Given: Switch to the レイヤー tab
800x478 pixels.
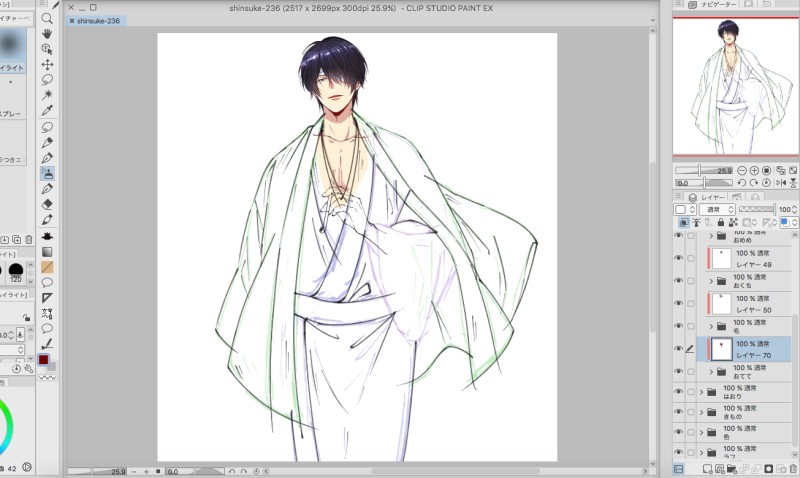Looking at the screenshot, I should [x=708, y=197].
